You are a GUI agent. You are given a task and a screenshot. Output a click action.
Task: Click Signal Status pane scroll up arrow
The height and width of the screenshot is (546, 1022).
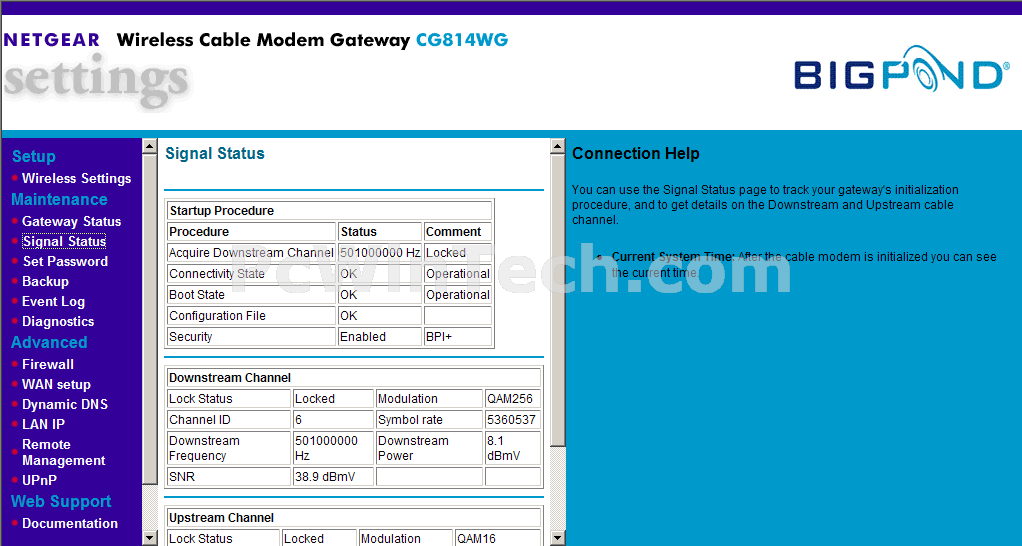[557, 146]
